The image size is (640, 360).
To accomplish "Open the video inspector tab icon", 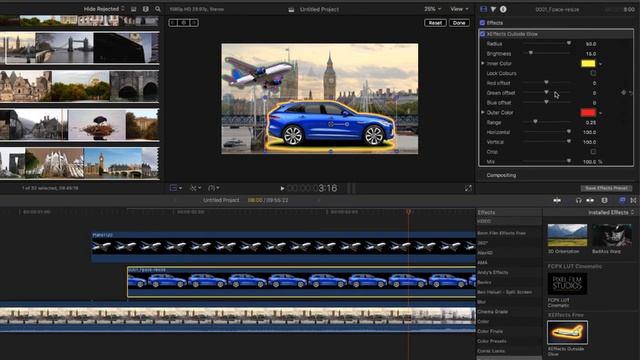I will click(484, 9).
